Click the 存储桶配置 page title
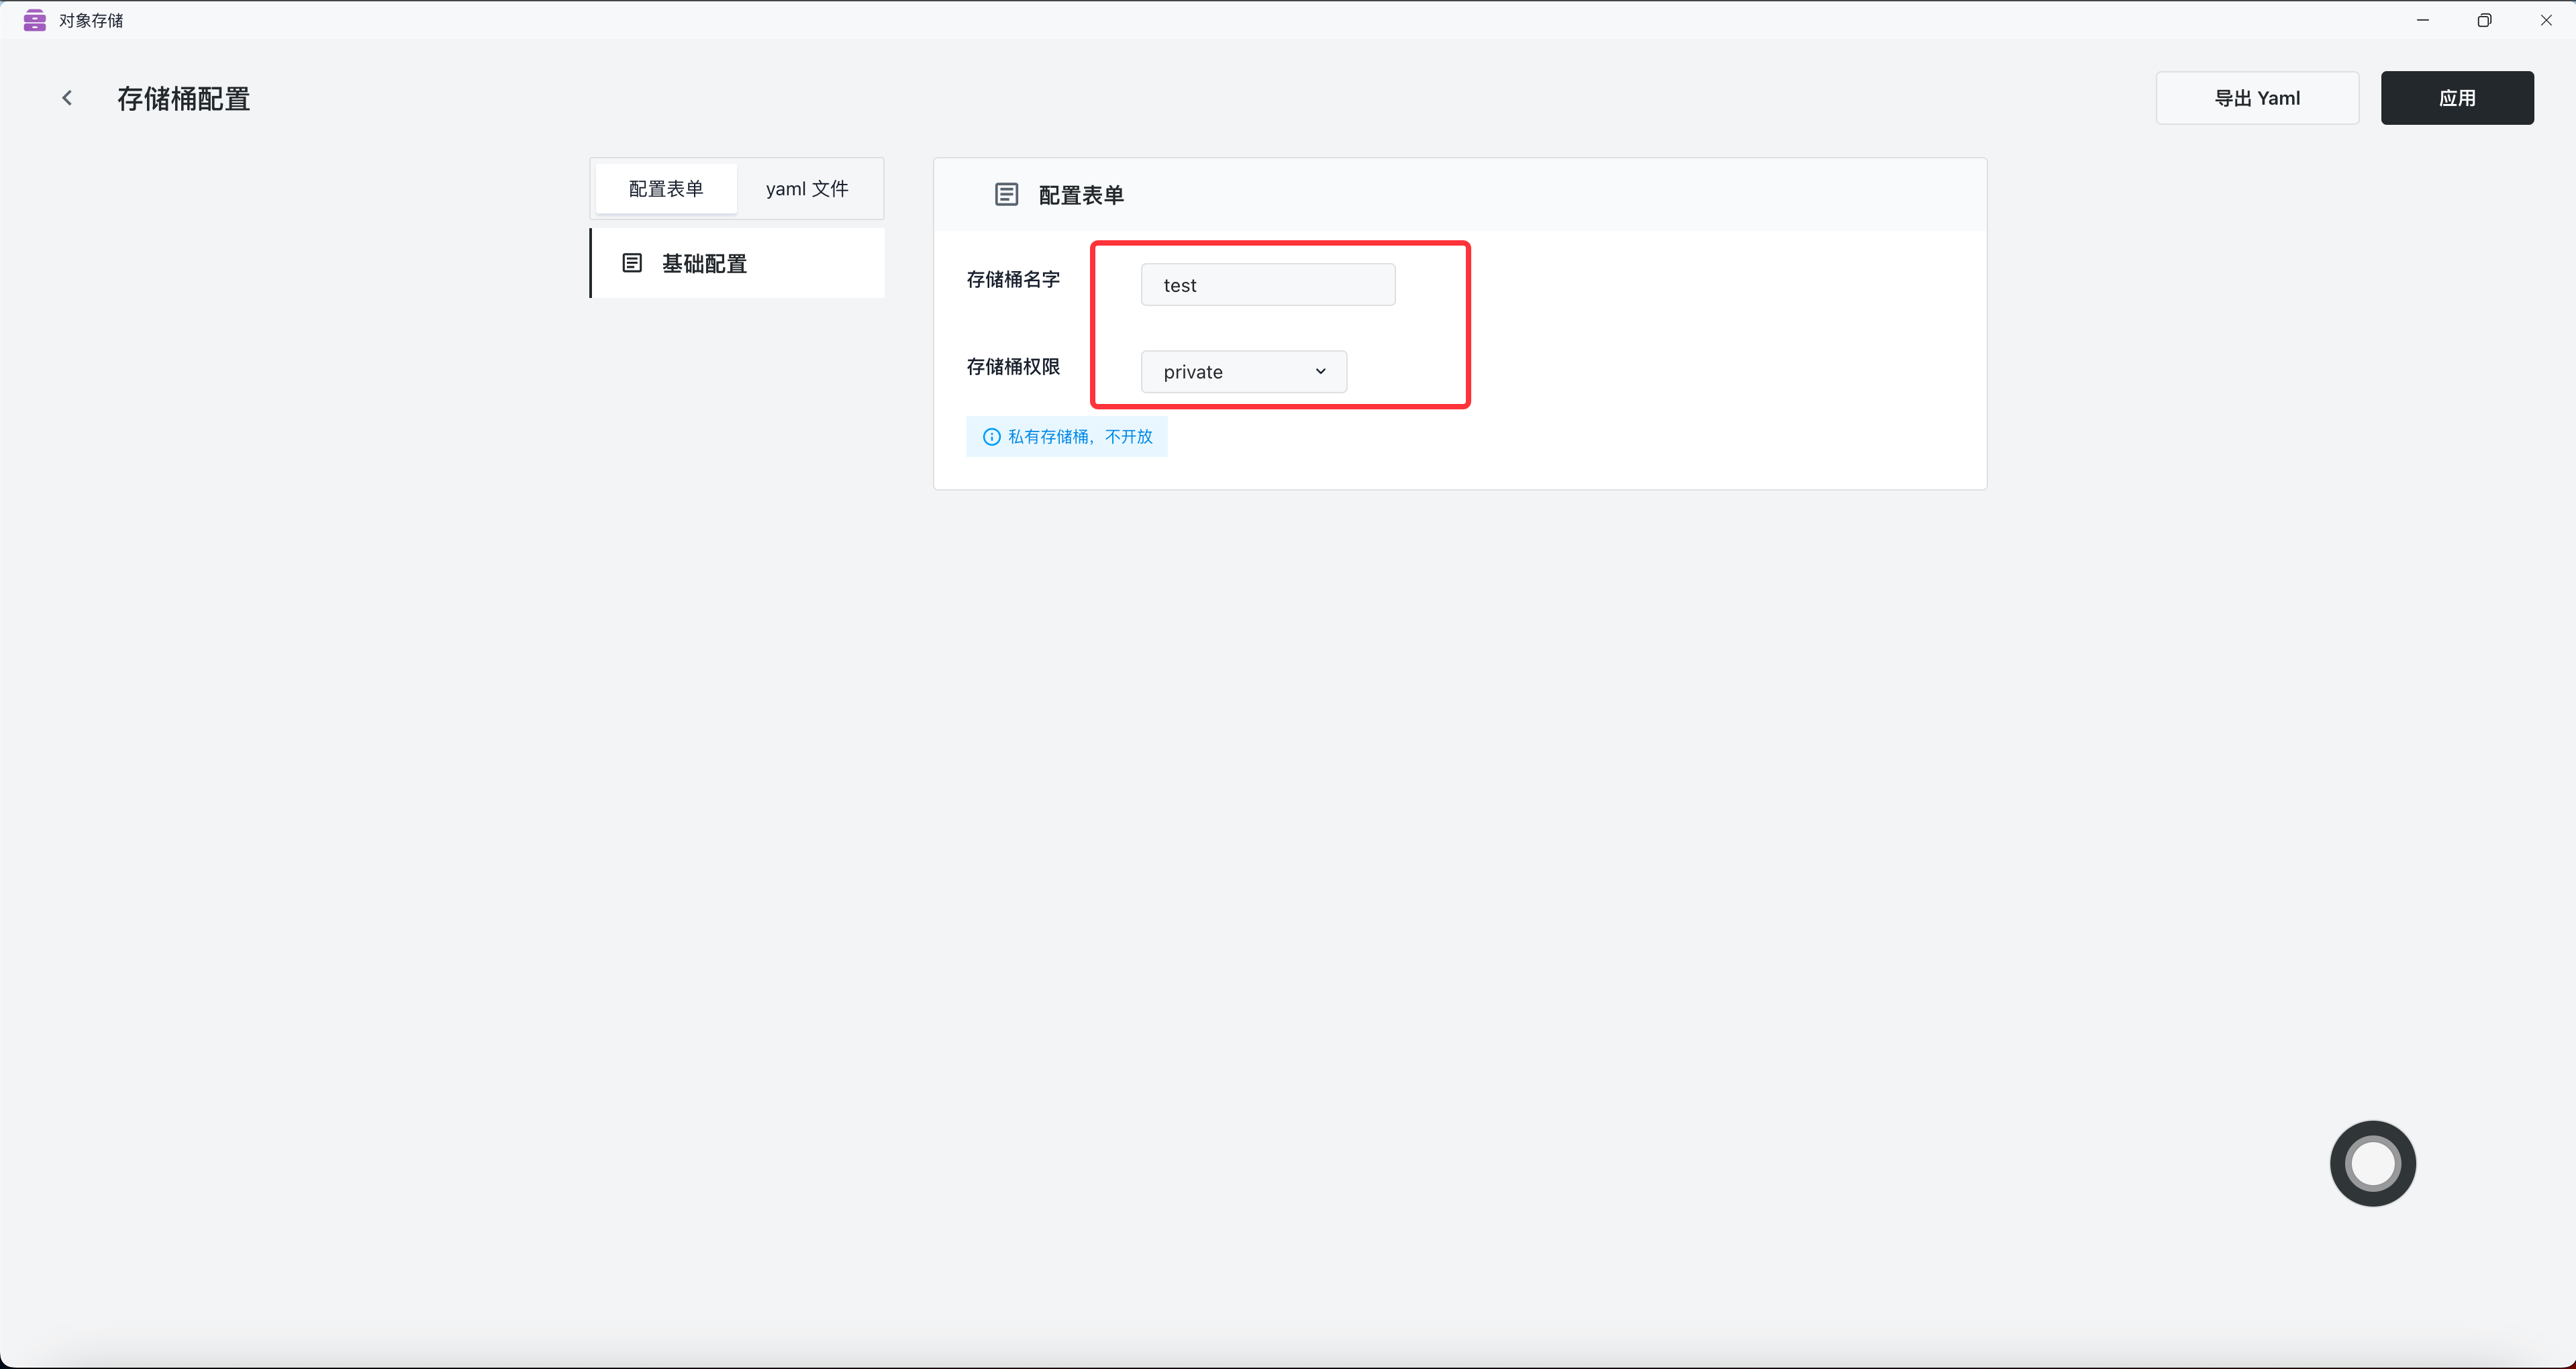This screenshot has width=2576, height=1369. [183, 99]
